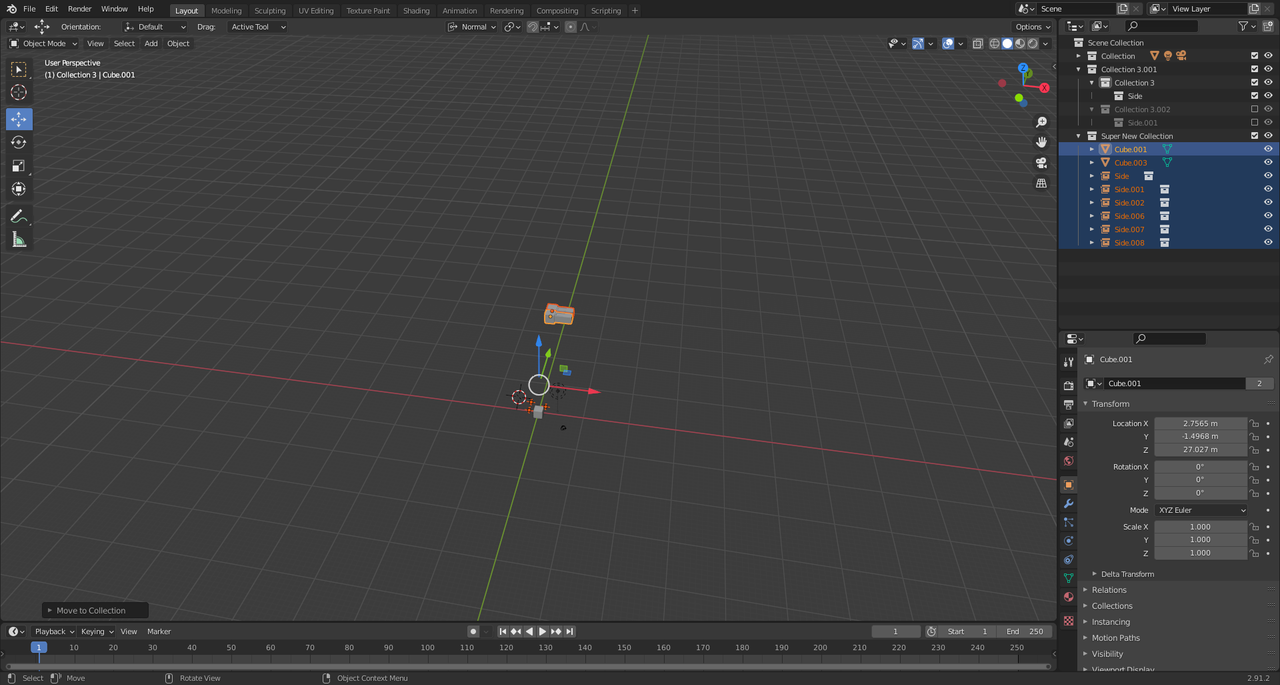1280x685 pixels.
Task: Open the Material properties tab icon
Action: (x=1068, y=597)
